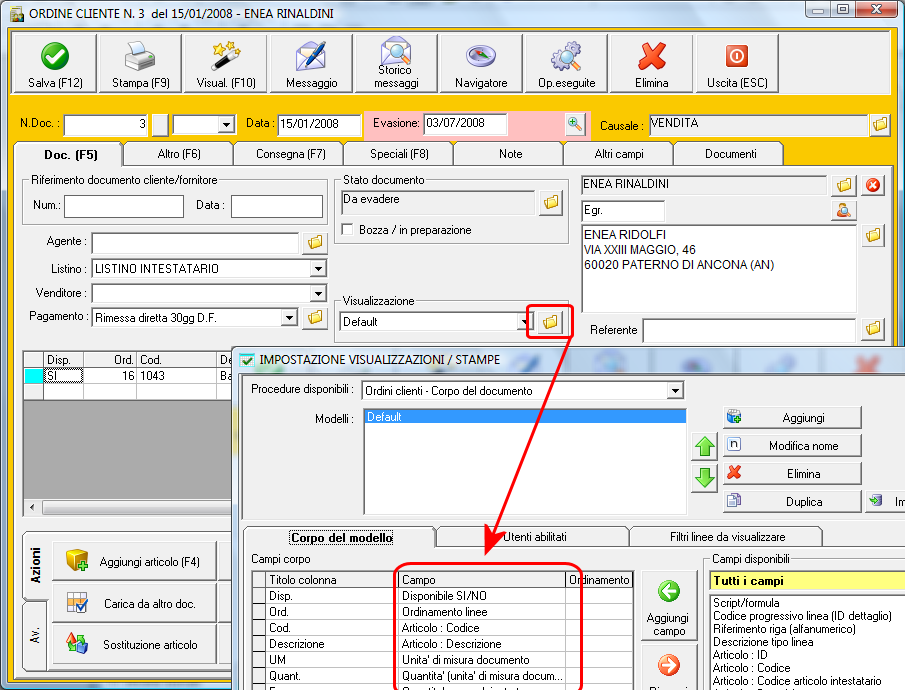Switch to Utenti abilitati tab
This screenshot has width=905, height=690.
tap(534, 537)
